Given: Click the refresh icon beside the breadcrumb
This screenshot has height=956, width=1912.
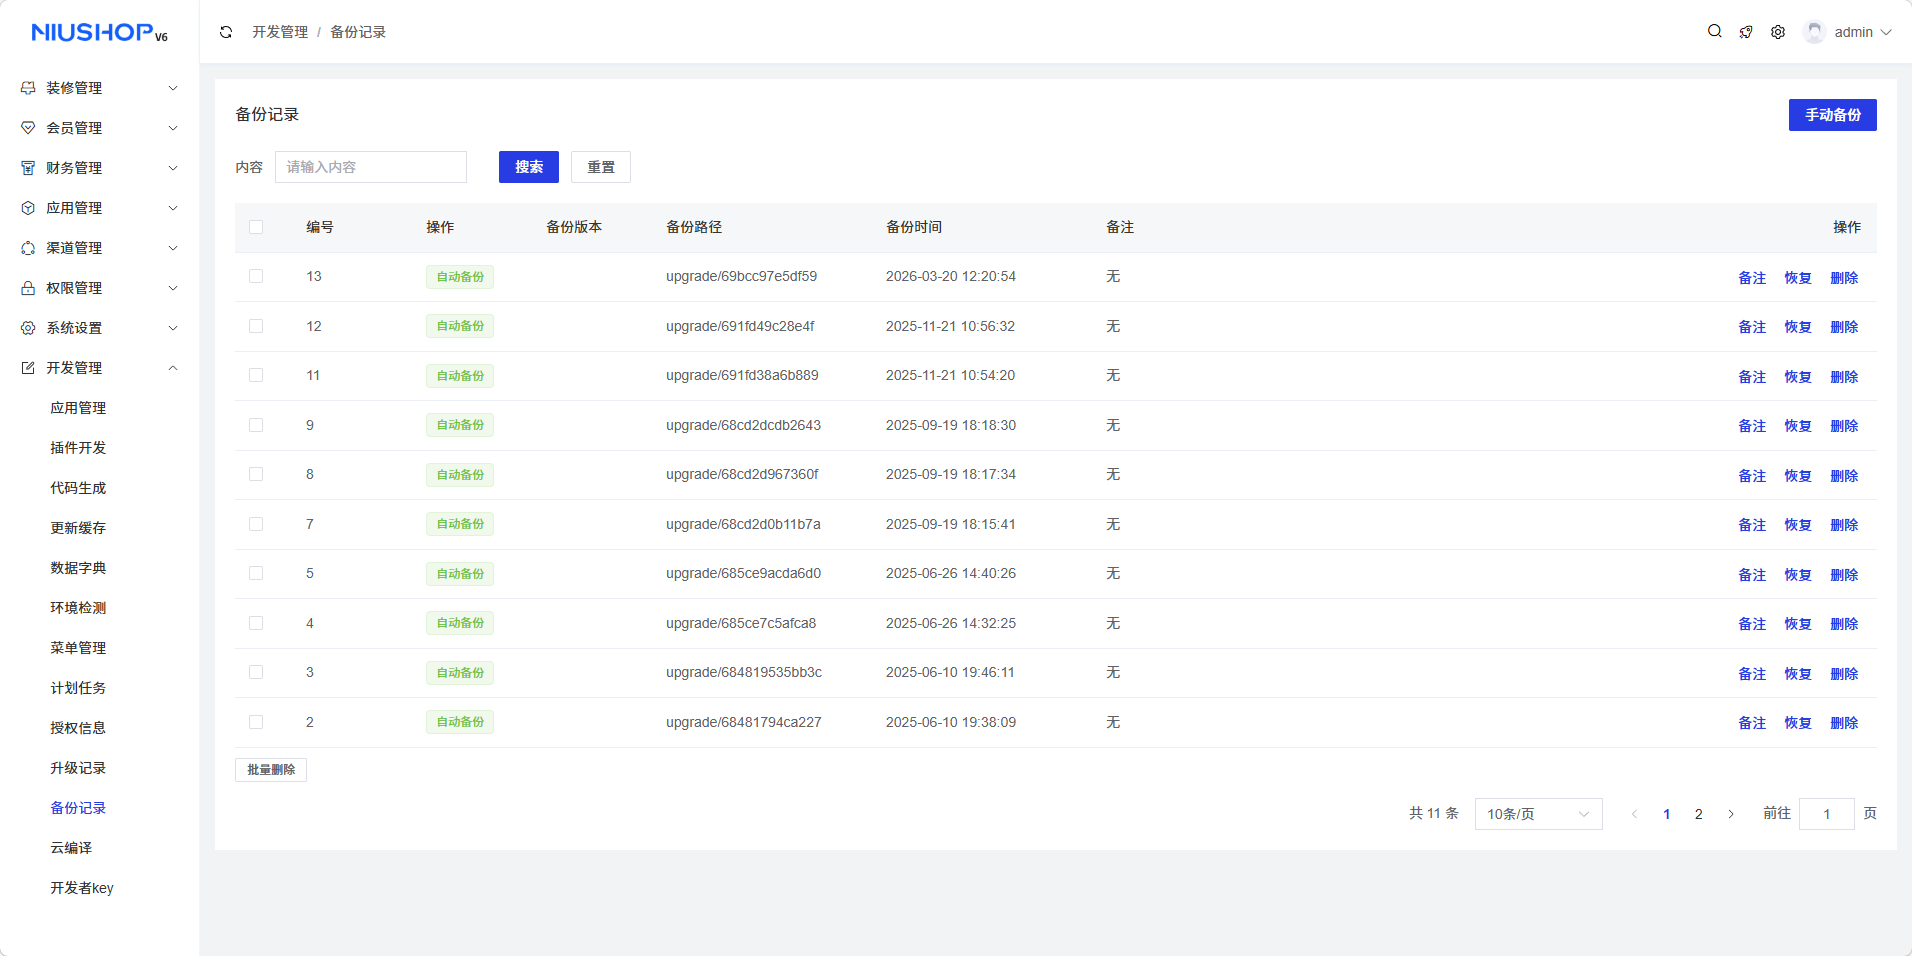Looking at the screenshot, I should coord(226,32).
